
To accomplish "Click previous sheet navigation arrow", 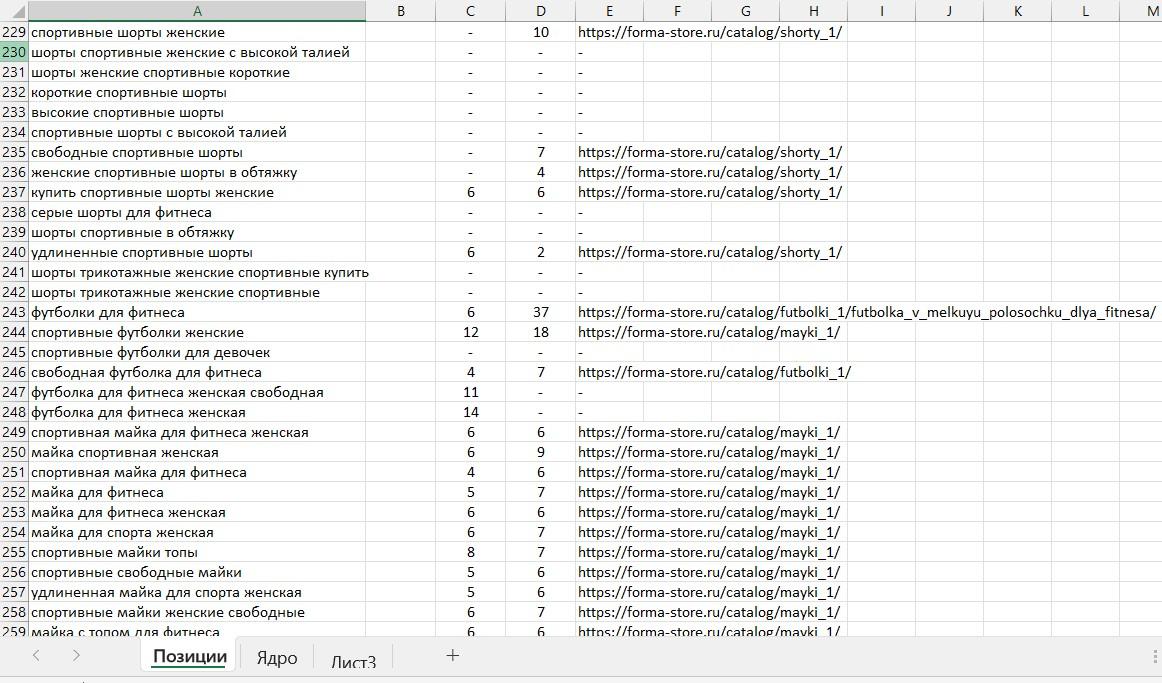I will (x=36, y=656).
